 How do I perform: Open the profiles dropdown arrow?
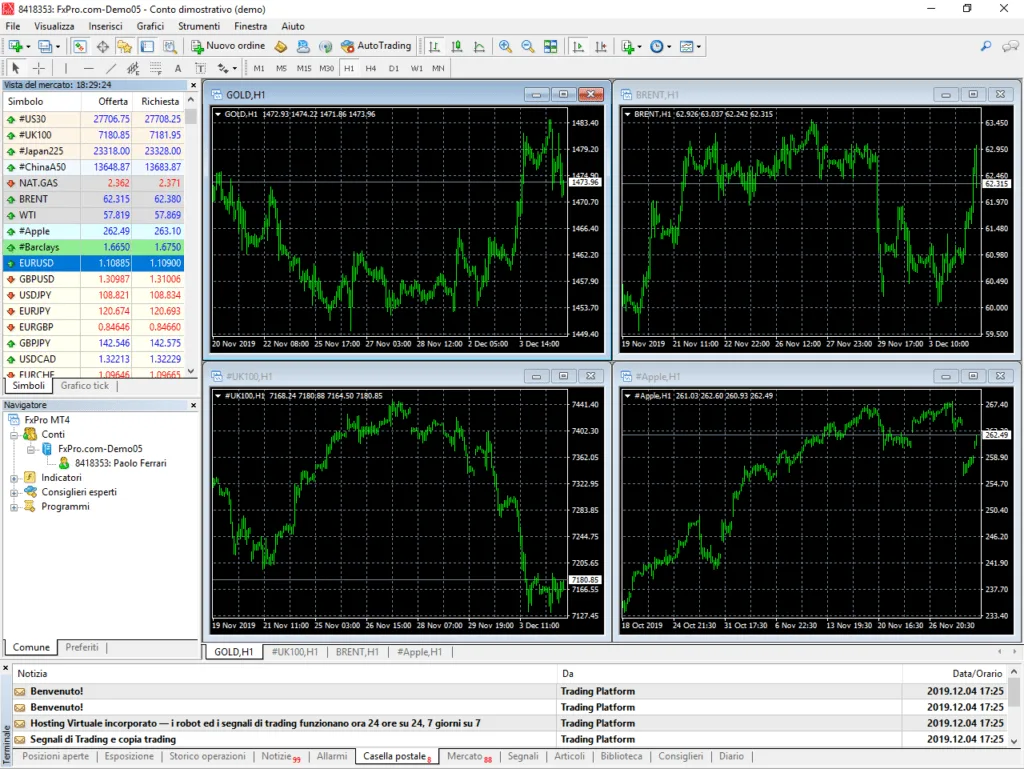(57, 47)
